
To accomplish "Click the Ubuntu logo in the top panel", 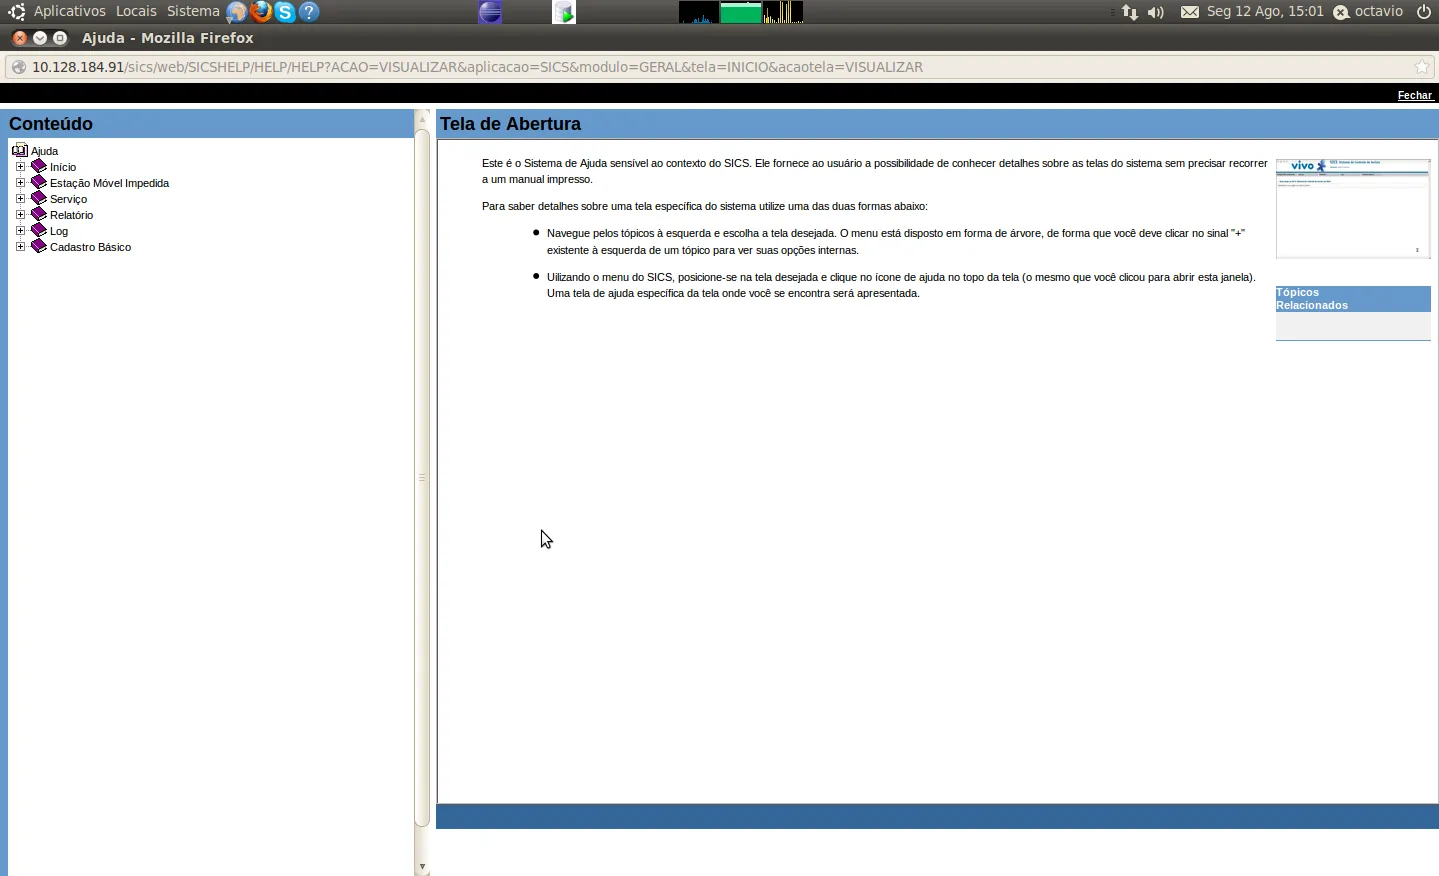I will pyautogui.click(x=17, y=12).
